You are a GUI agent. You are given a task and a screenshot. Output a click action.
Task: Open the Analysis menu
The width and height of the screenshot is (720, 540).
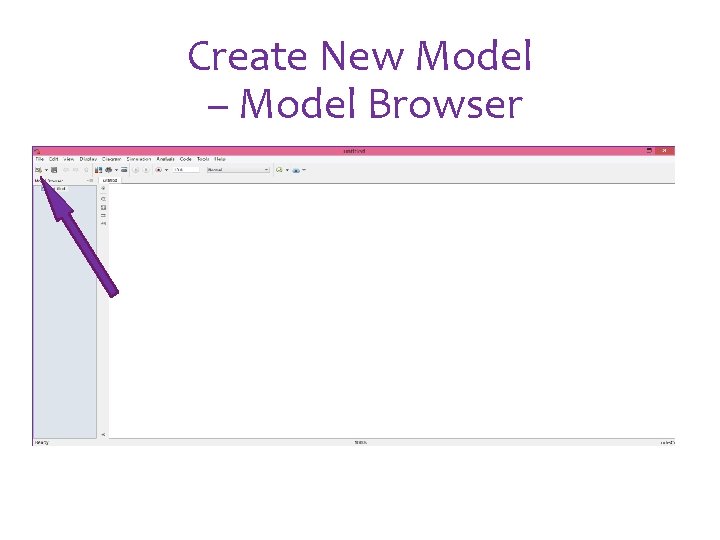(165, 159)
